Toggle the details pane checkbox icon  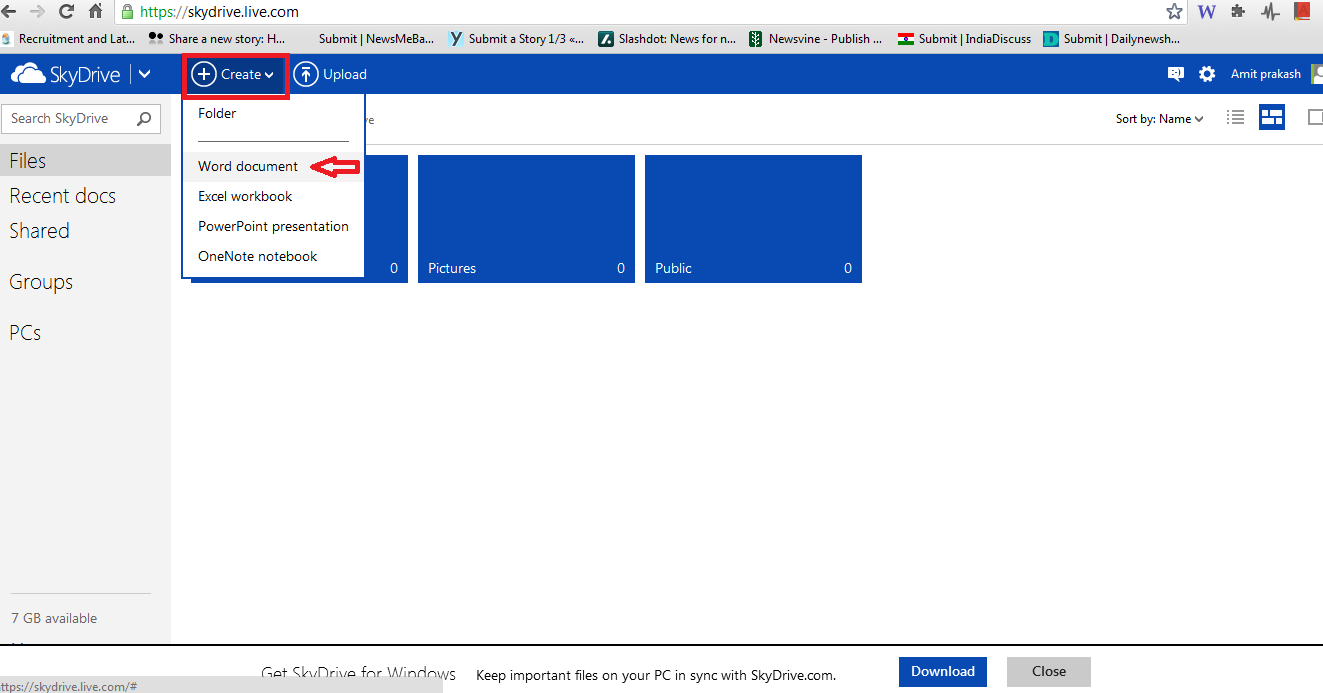[1315, 118]
